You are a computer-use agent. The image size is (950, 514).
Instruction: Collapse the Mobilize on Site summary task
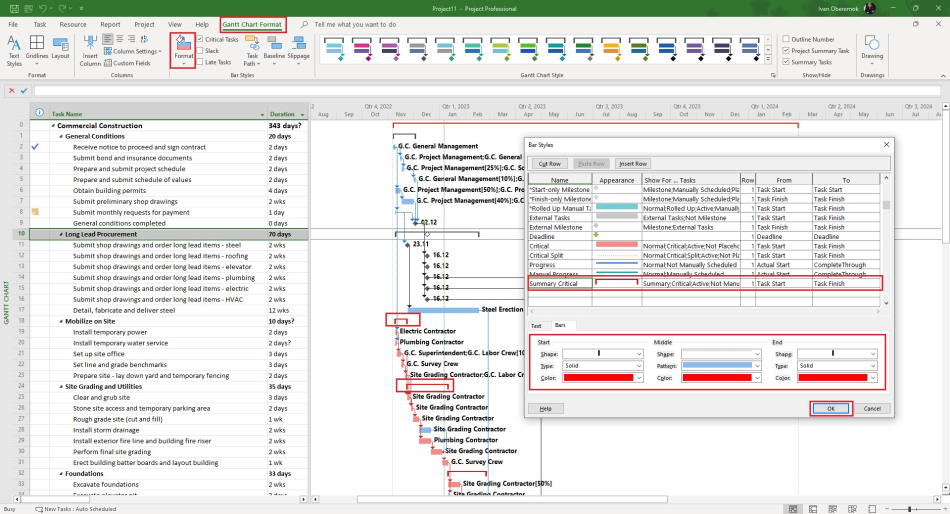61,321
